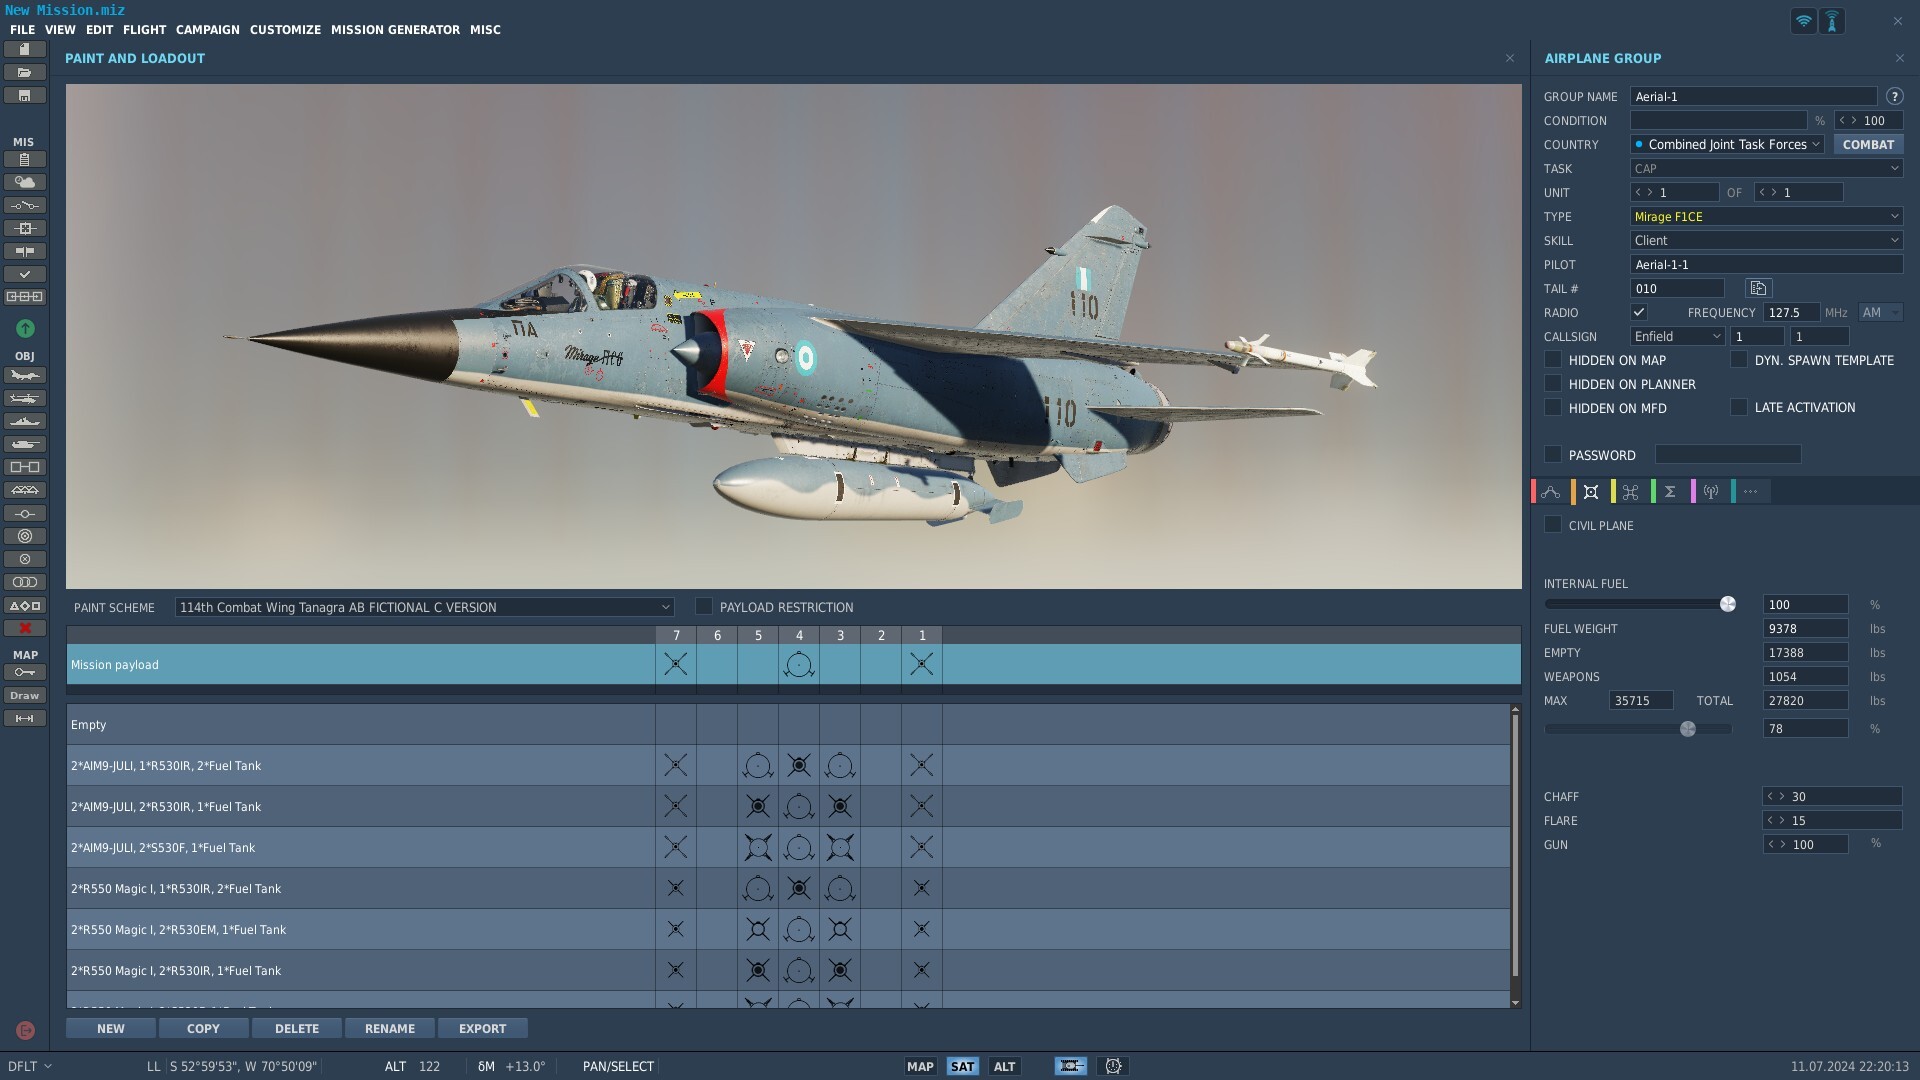
Task: Click the copy tail number icon
Action: (1758, 288)
